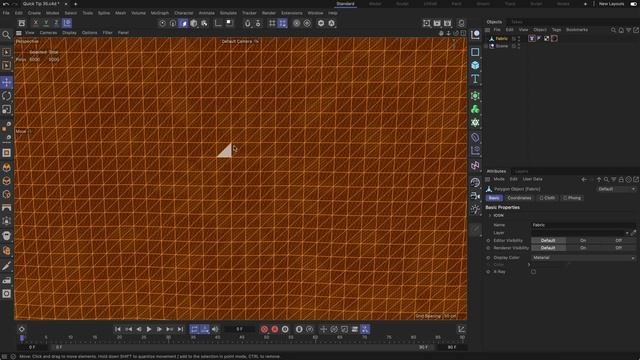The width and height of the screenshot is (640, 360).
Task: Open the viewport Cameras menu
Action: 48,33
